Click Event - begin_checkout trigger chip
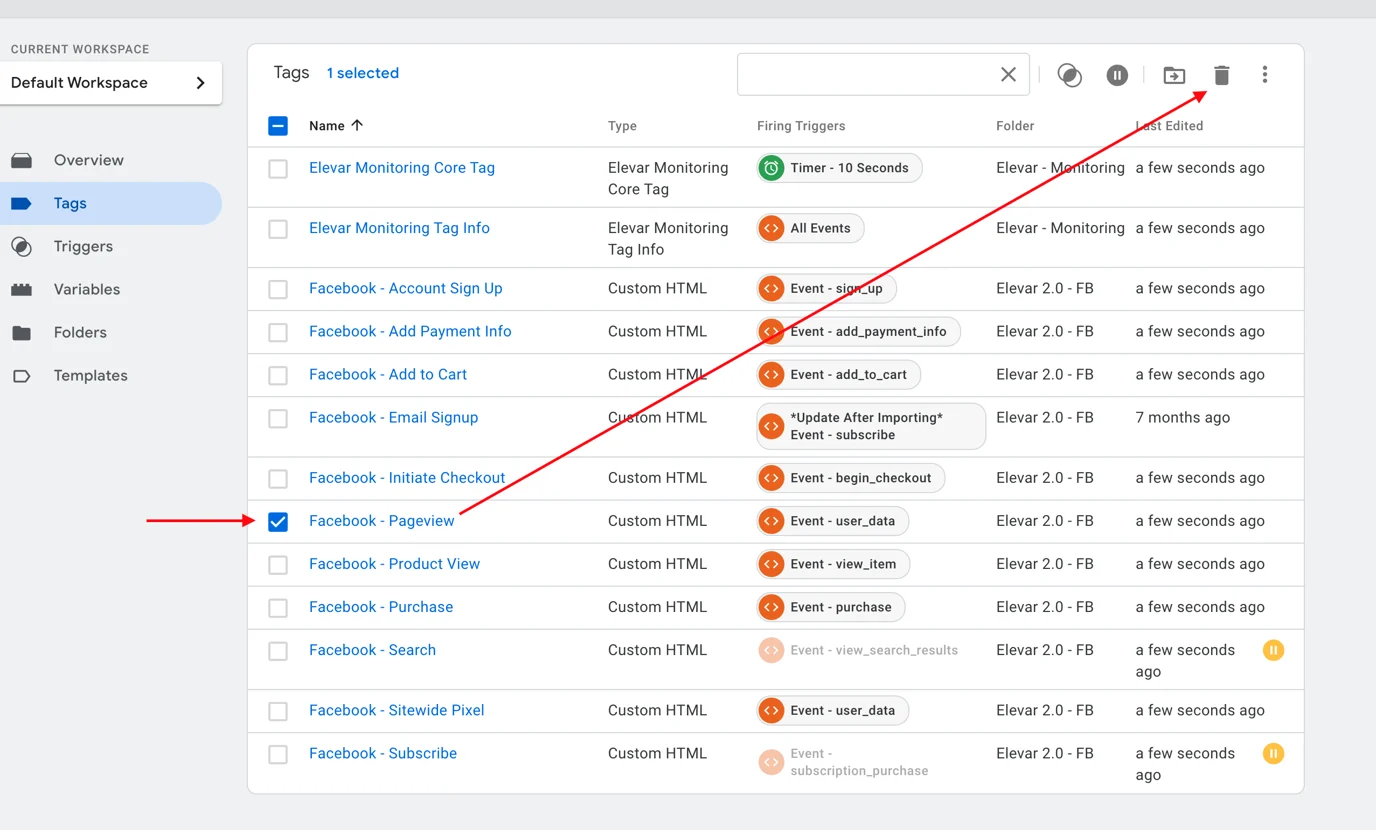 click(x=851, y=477)
